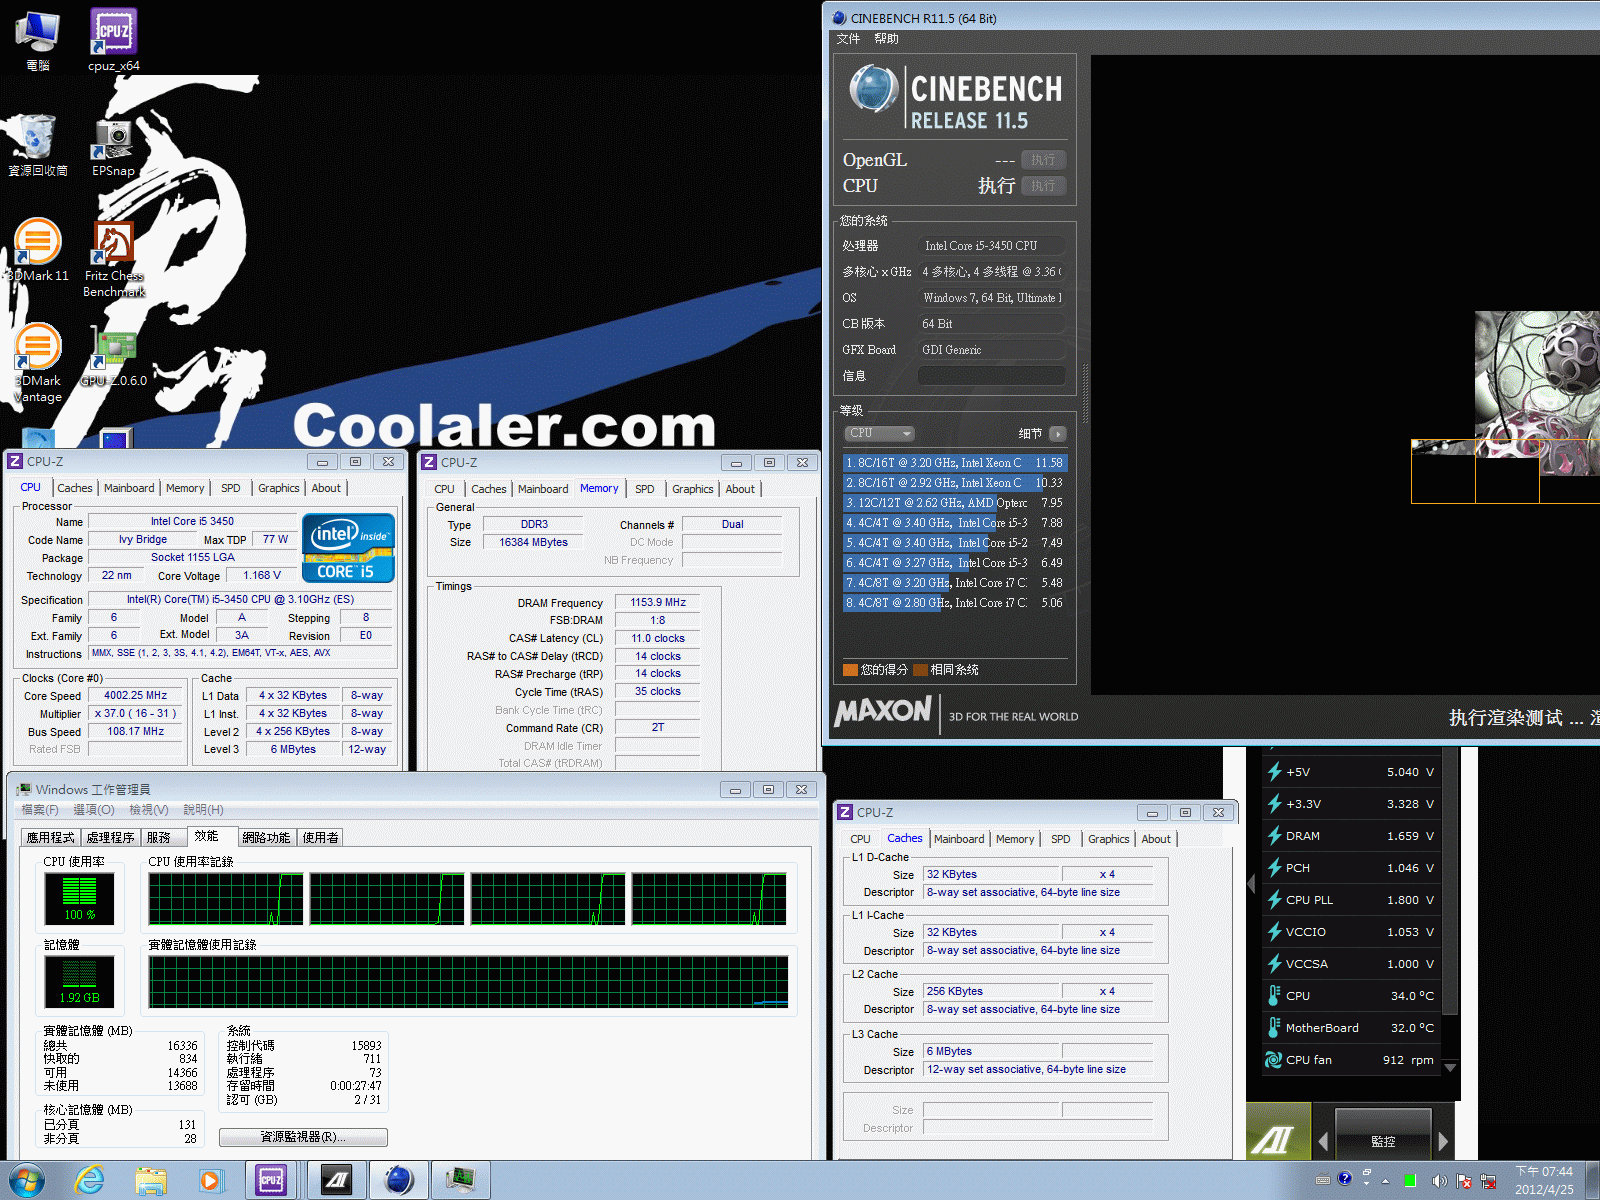This screenshot has width=1600, height=1200.
Task: Open the 檢視(V) menu in Task Manager
Action: pyautogui.click(x=149, y=810)
